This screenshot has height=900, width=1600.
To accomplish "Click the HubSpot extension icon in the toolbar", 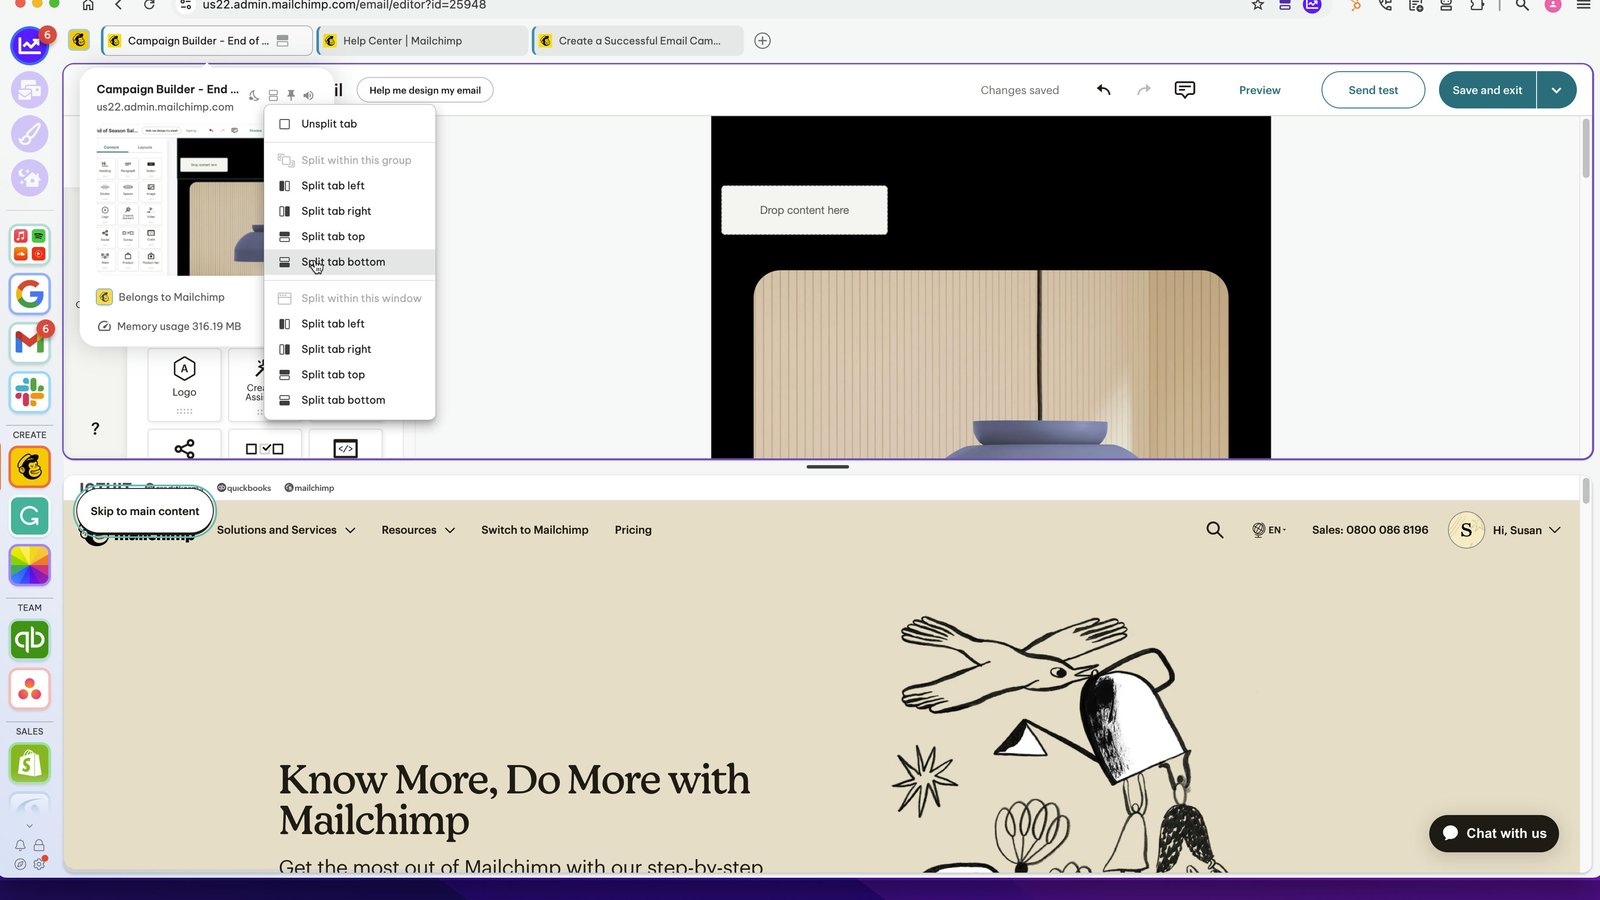I will pos(1355,5).
